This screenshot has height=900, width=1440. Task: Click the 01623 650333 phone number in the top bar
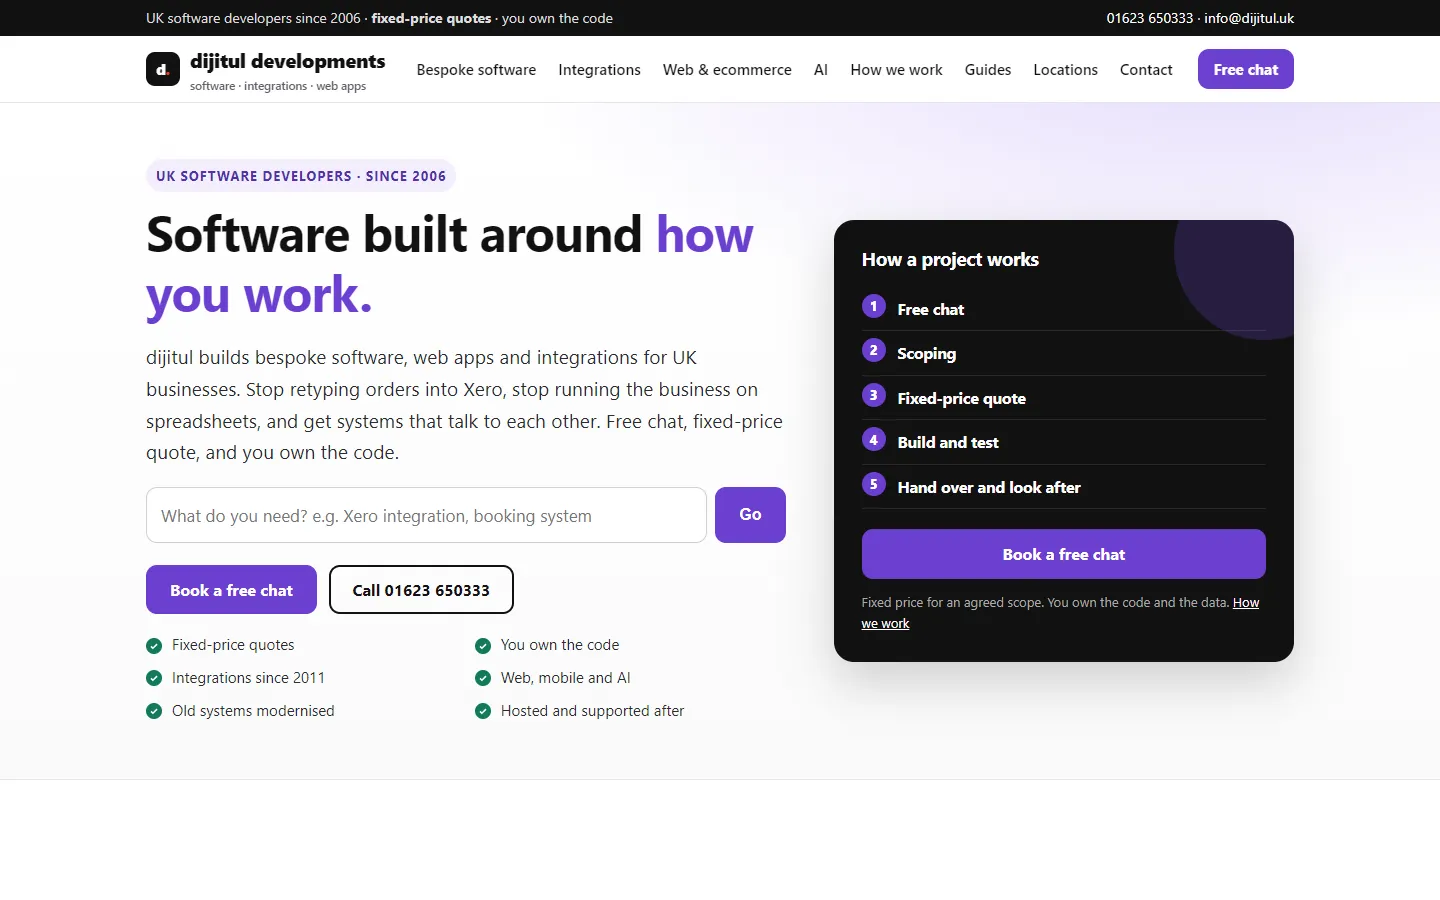[1150, 18]
